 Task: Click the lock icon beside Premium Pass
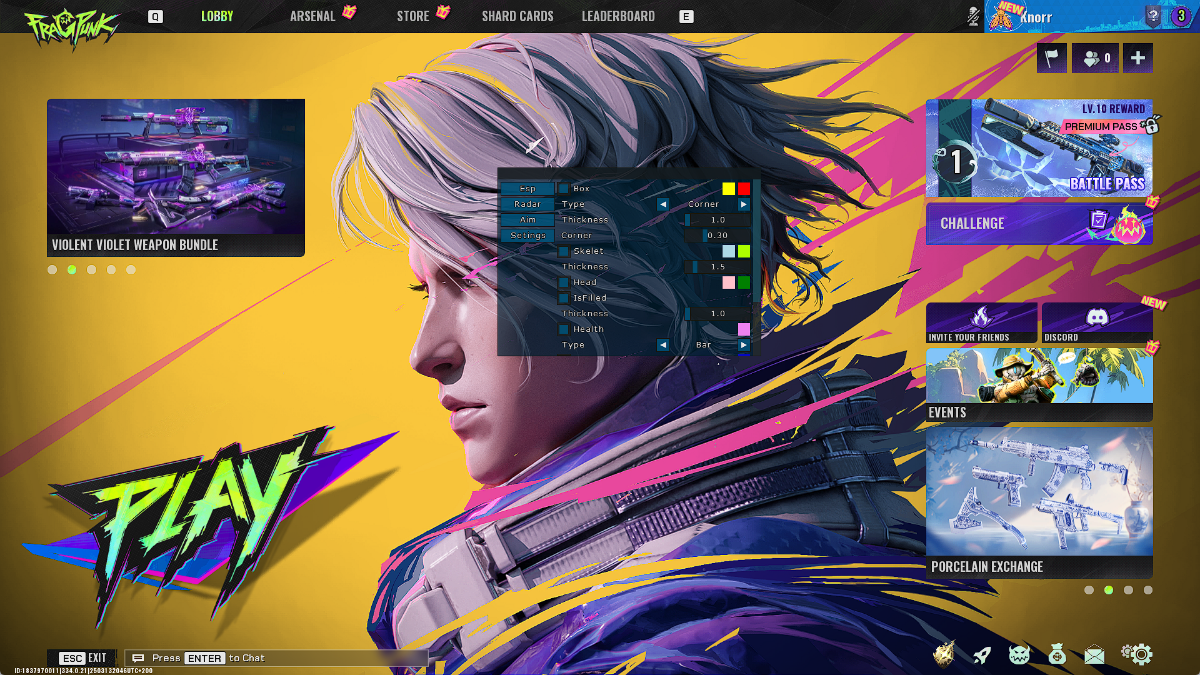tap(1151, 124)
